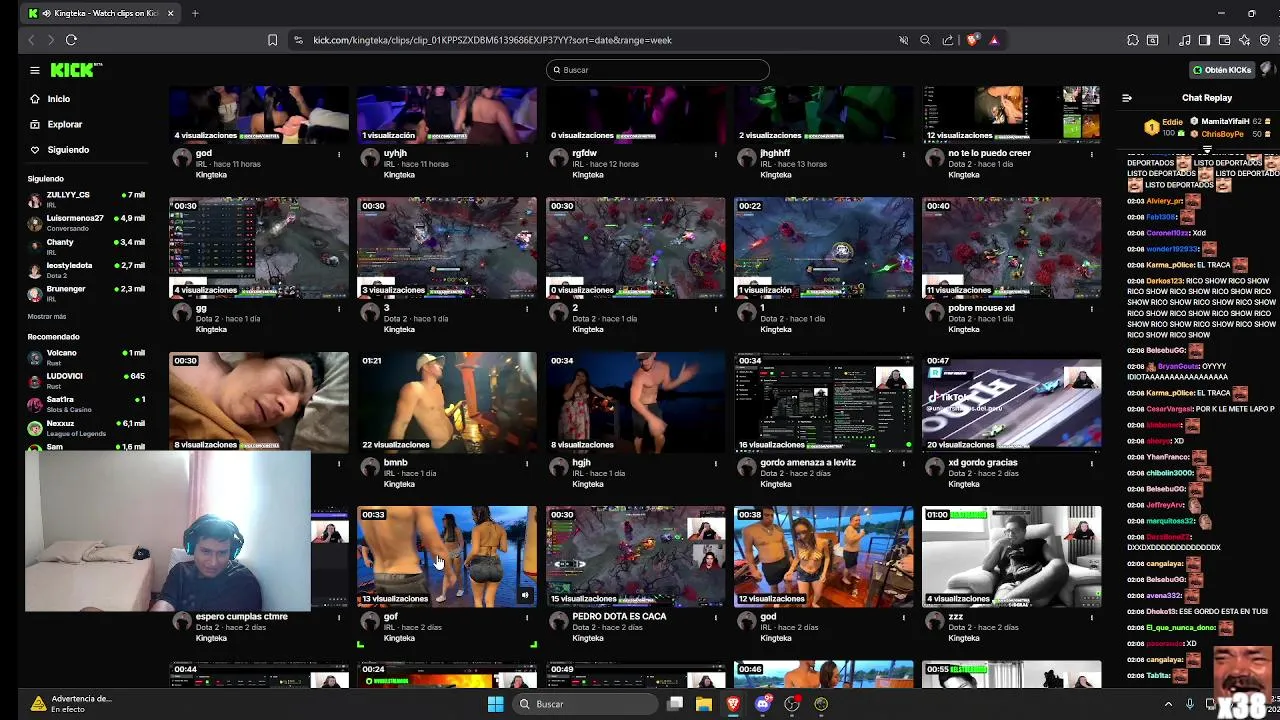The image size is (1280, 720).
Task: Close the Kingteka clips tab
Action: [x=170, y=13]
